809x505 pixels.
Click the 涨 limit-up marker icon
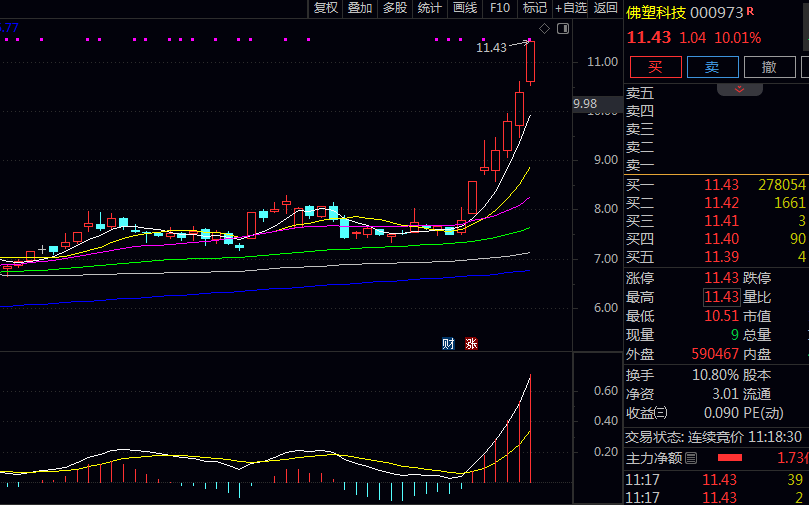click(x=471, y=344)
